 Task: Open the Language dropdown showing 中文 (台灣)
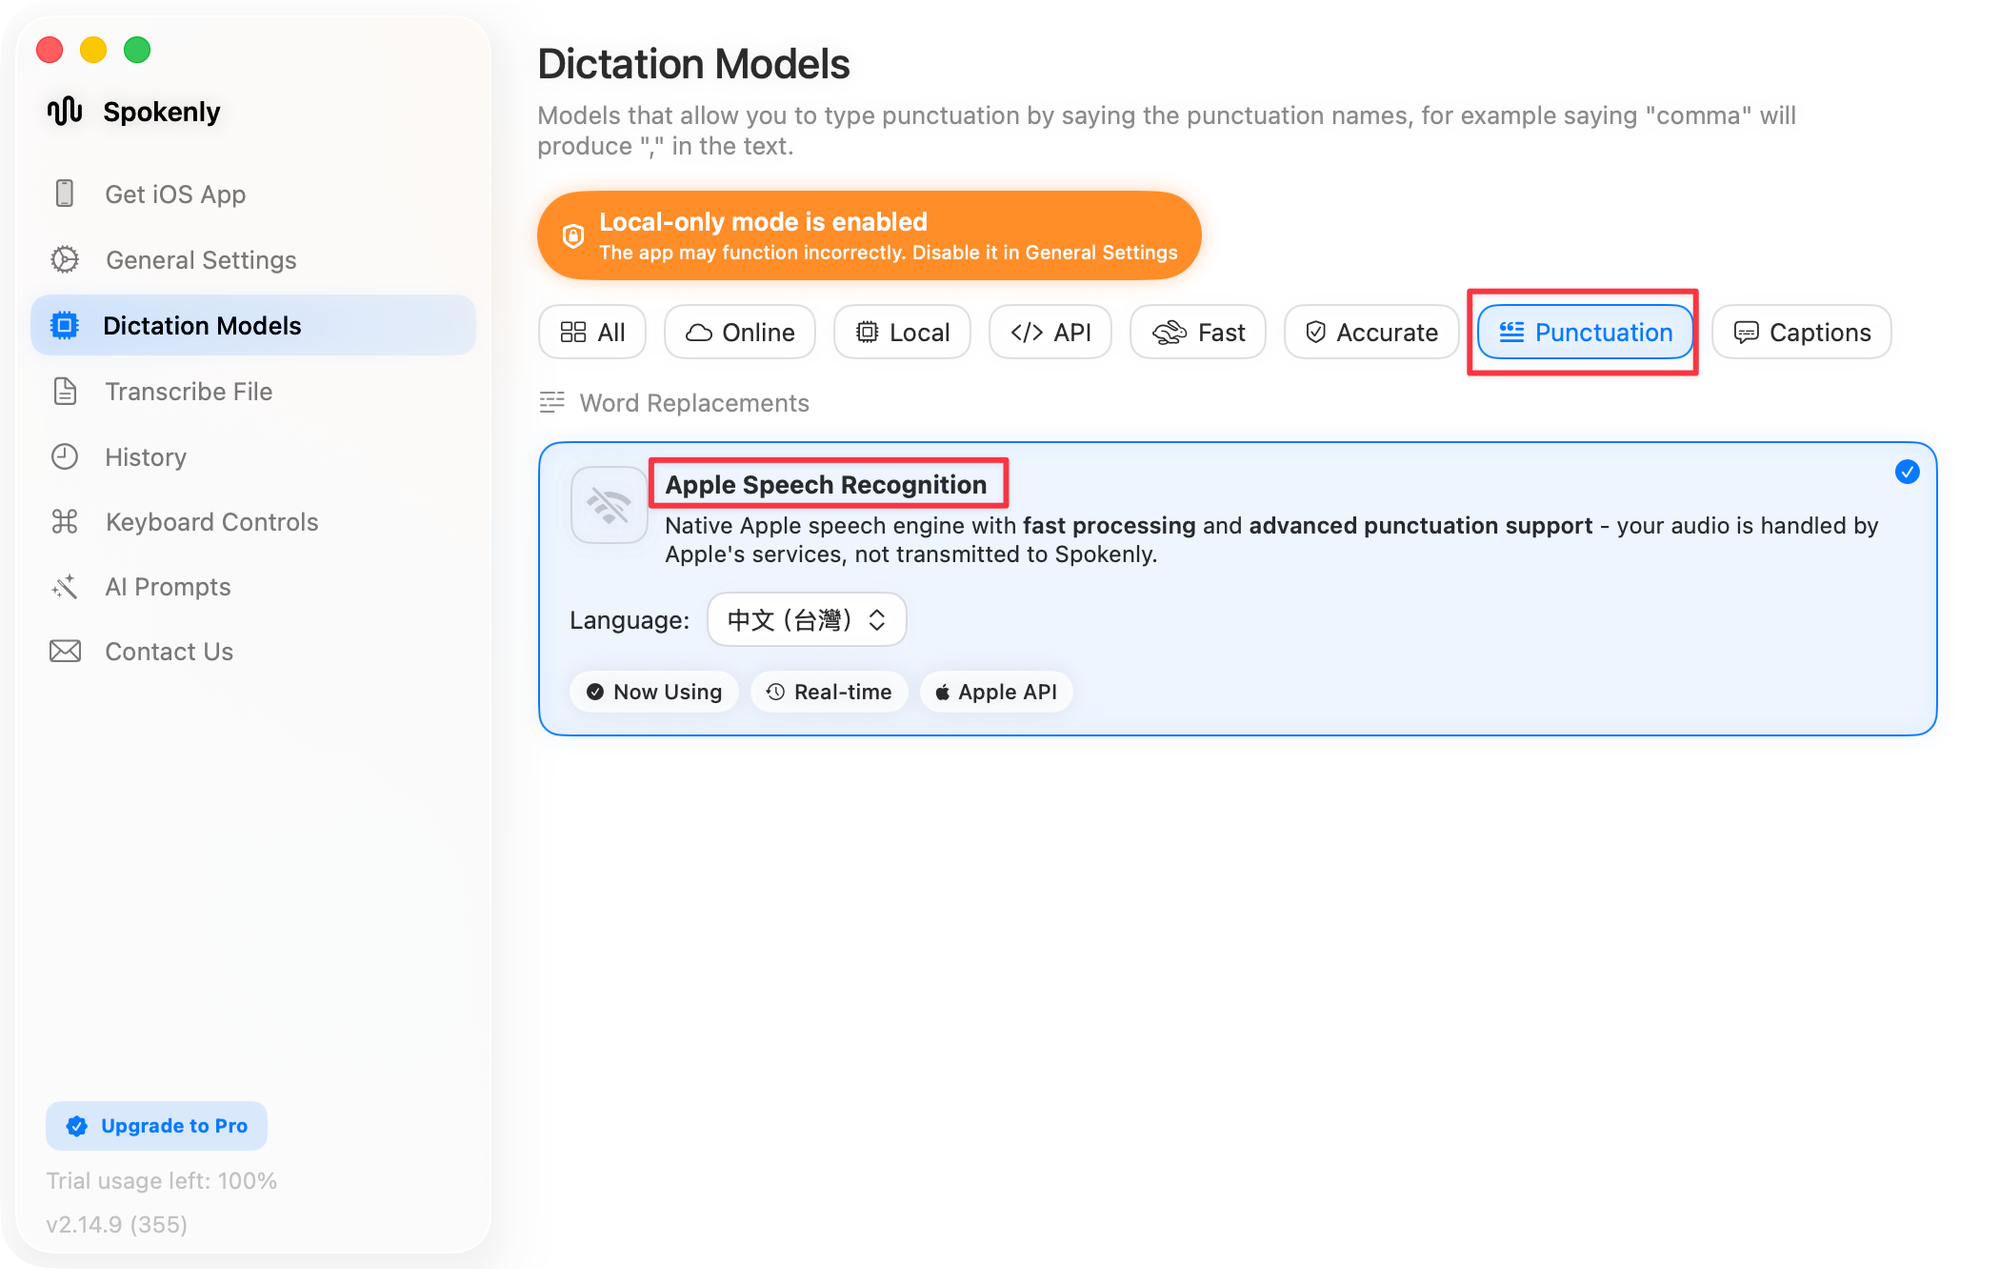pos(806,619)
